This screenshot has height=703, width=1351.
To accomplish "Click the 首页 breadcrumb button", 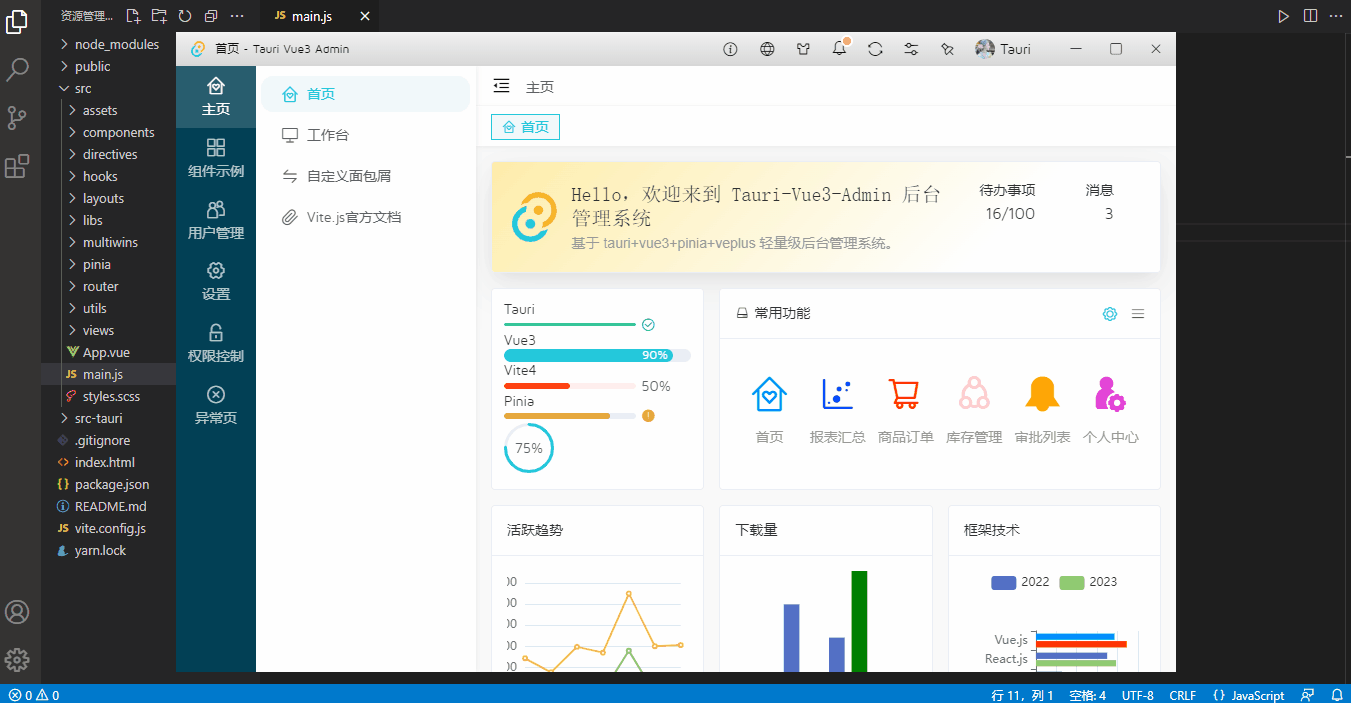I will (x=525, y=127).
